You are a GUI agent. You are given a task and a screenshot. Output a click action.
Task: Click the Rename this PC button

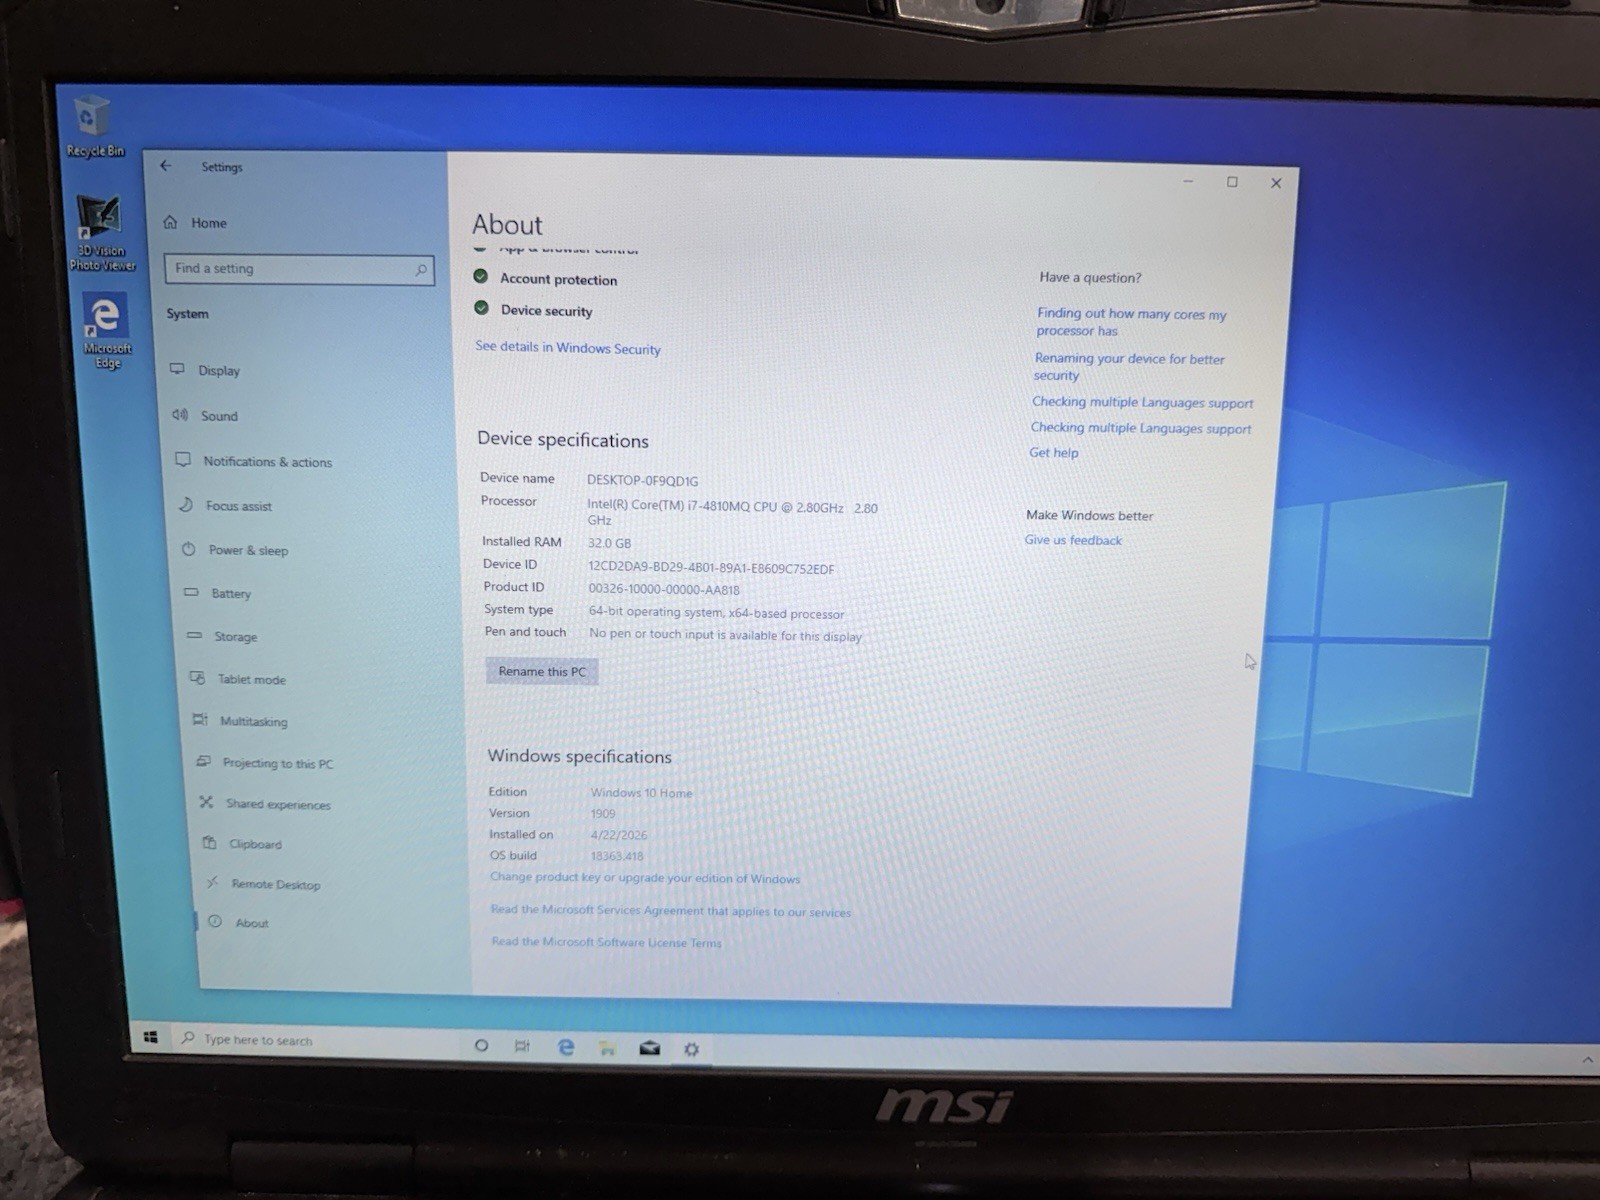(542, 671)
